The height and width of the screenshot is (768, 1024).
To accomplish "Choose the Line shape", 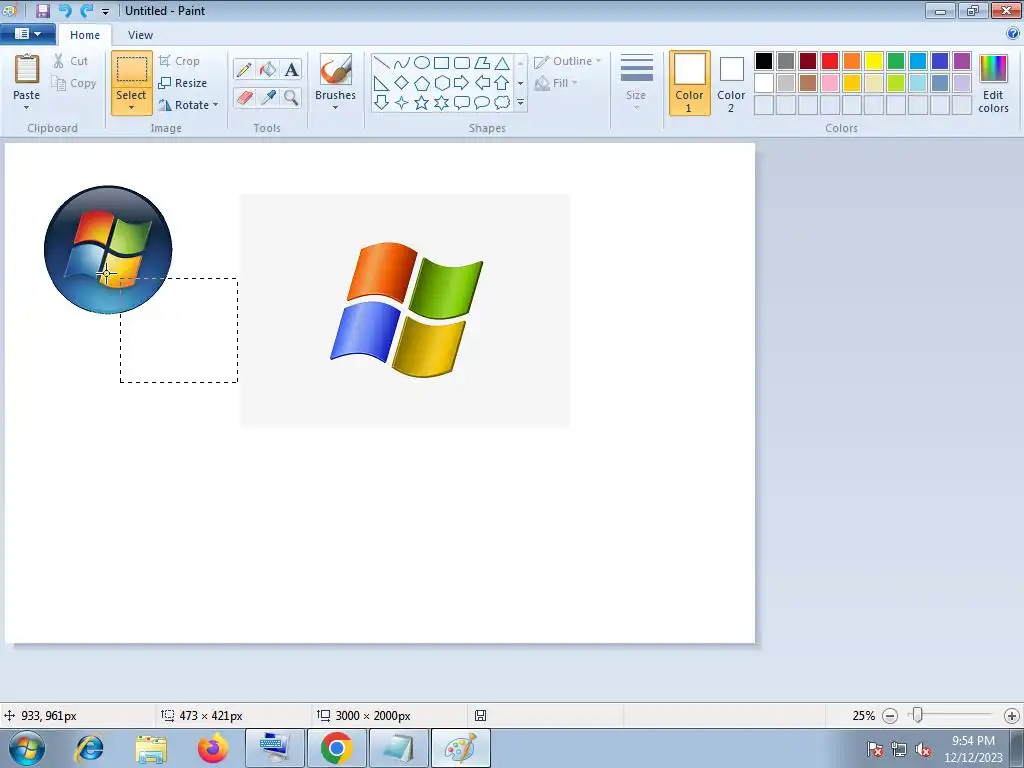I will pyautogui.click(x=382, y=63).
